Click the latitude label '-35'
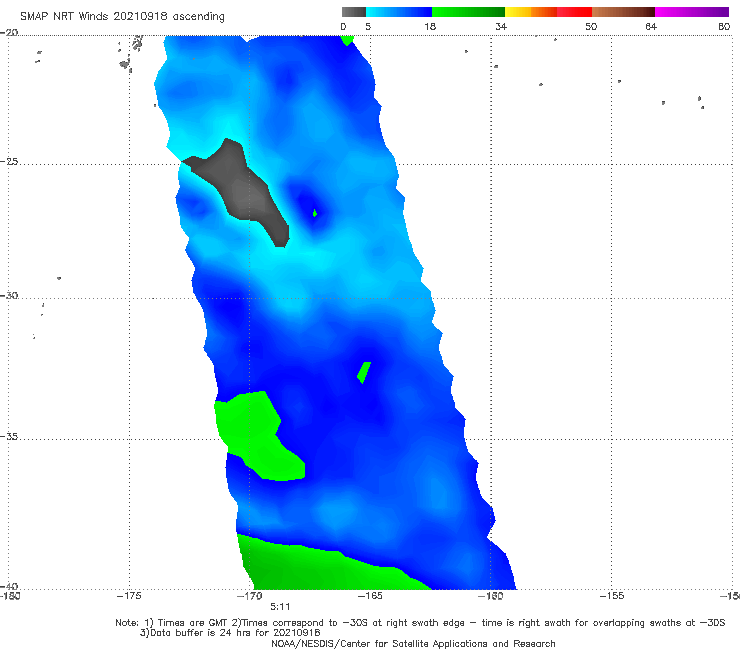The height and width of the screenshot is (650, 740). pyautogui.click(x=9, y=437)
